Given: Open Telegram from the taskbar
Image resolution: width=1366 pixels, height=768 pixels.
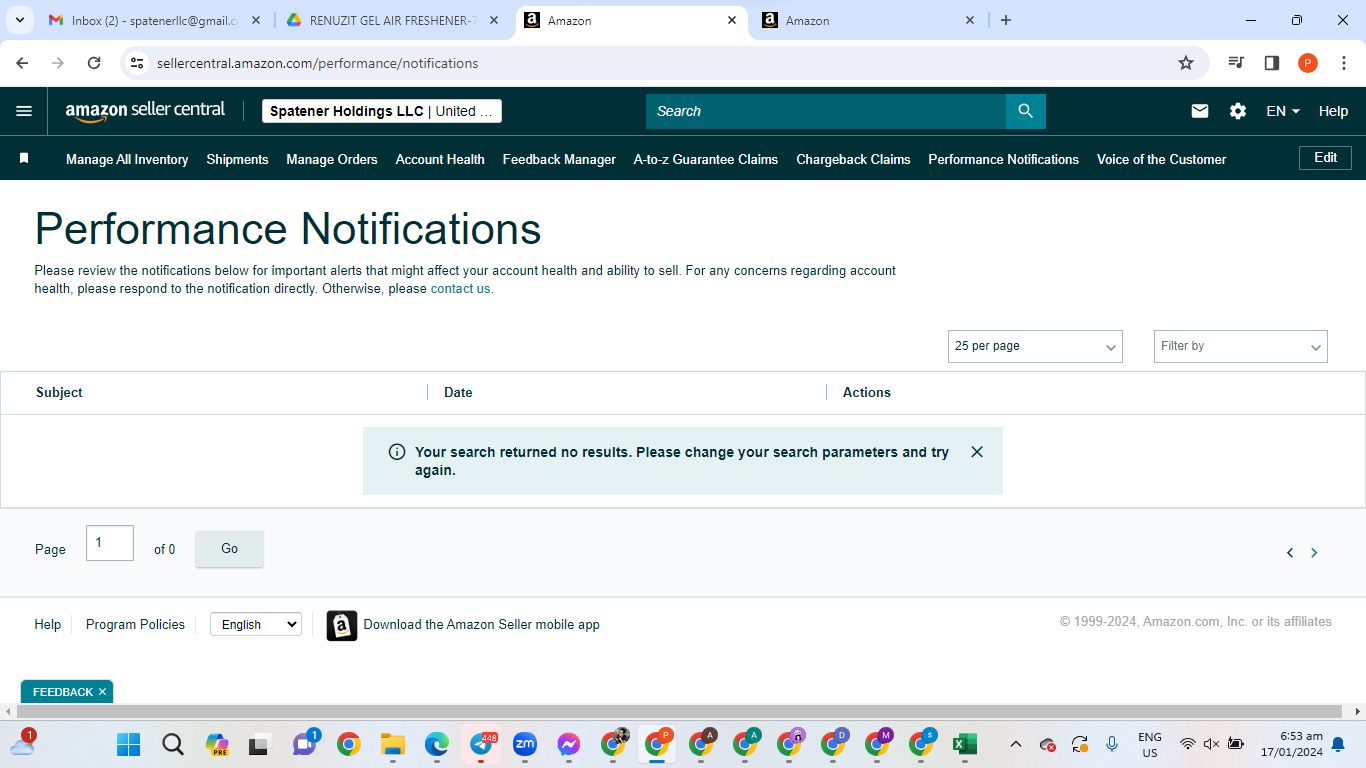Looking at the screenshot, I should (482, 744).
